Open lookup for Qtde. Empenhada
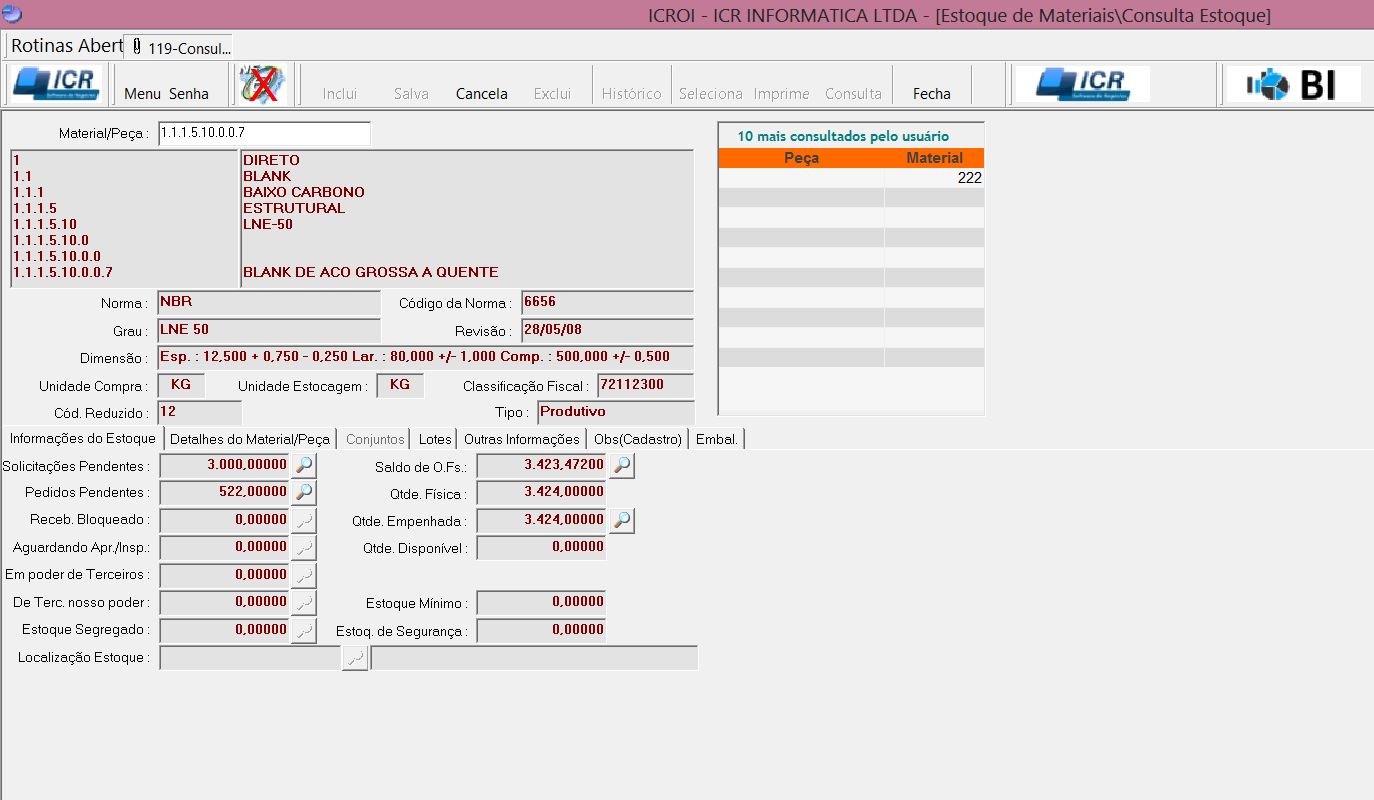The image size is (1374, 800). 622,520
